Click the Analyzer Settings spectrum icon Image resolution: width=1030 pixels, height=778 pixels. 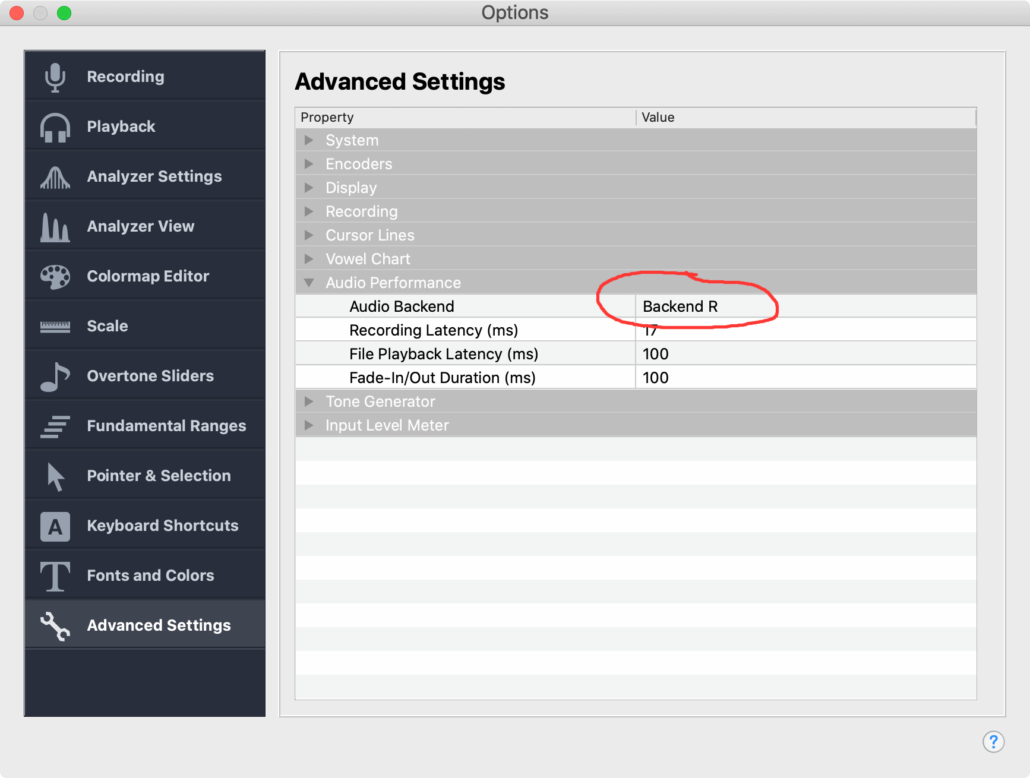54,176
